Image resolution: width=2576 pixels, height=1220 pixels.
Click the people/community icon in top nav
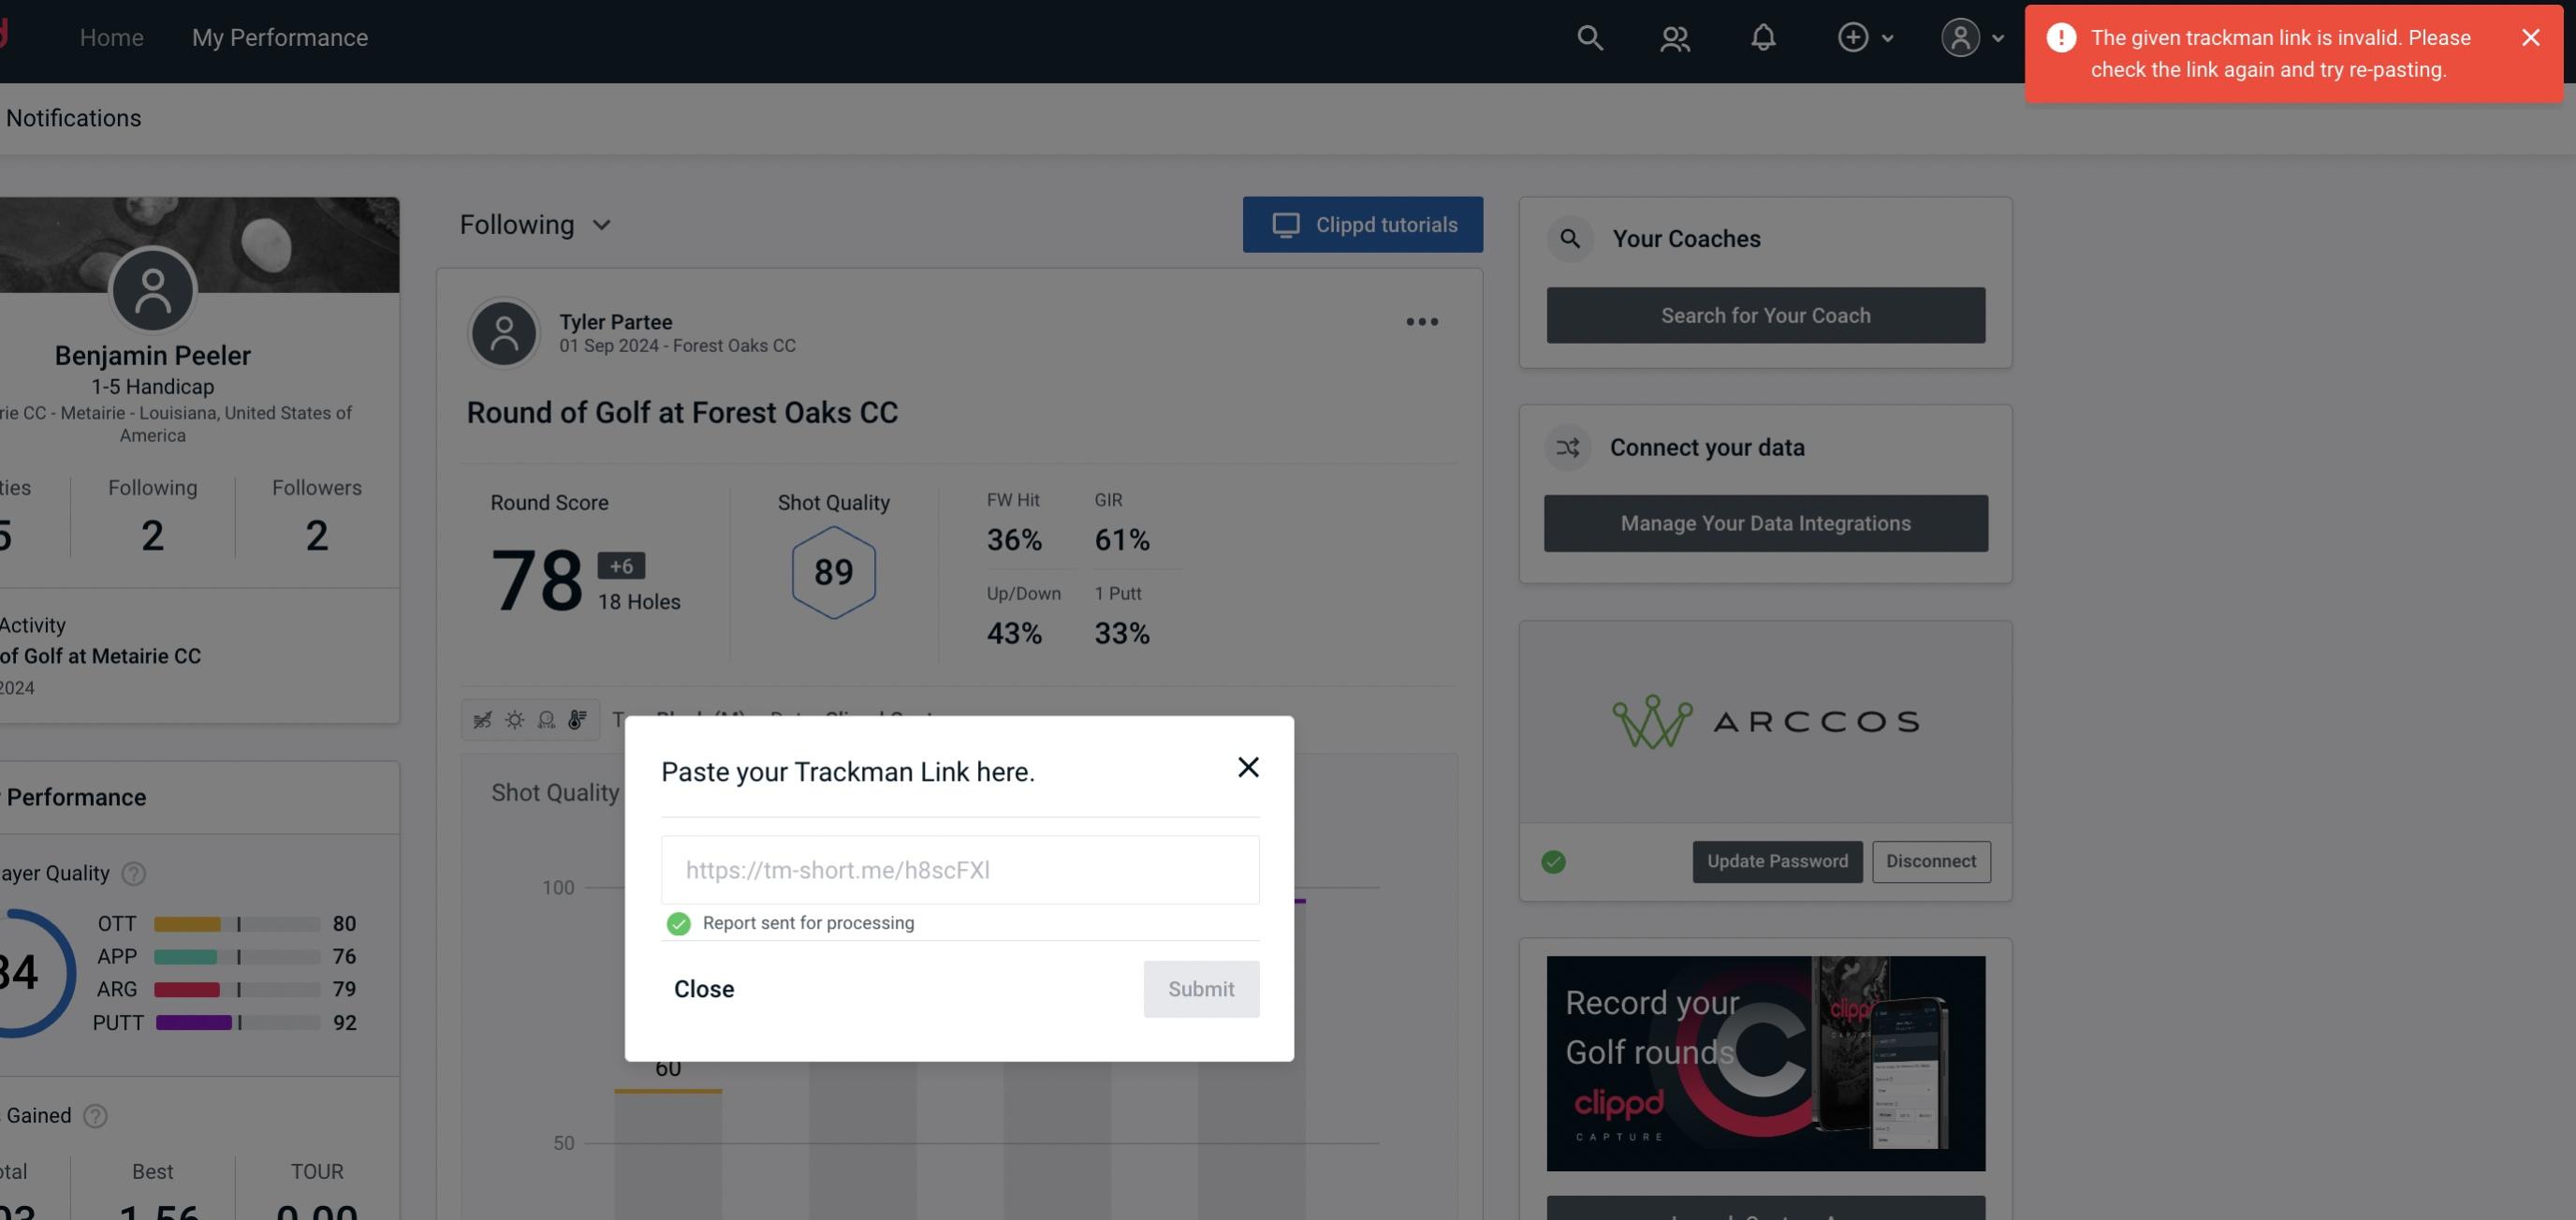pyautogui.click(x=1674, y=37)
